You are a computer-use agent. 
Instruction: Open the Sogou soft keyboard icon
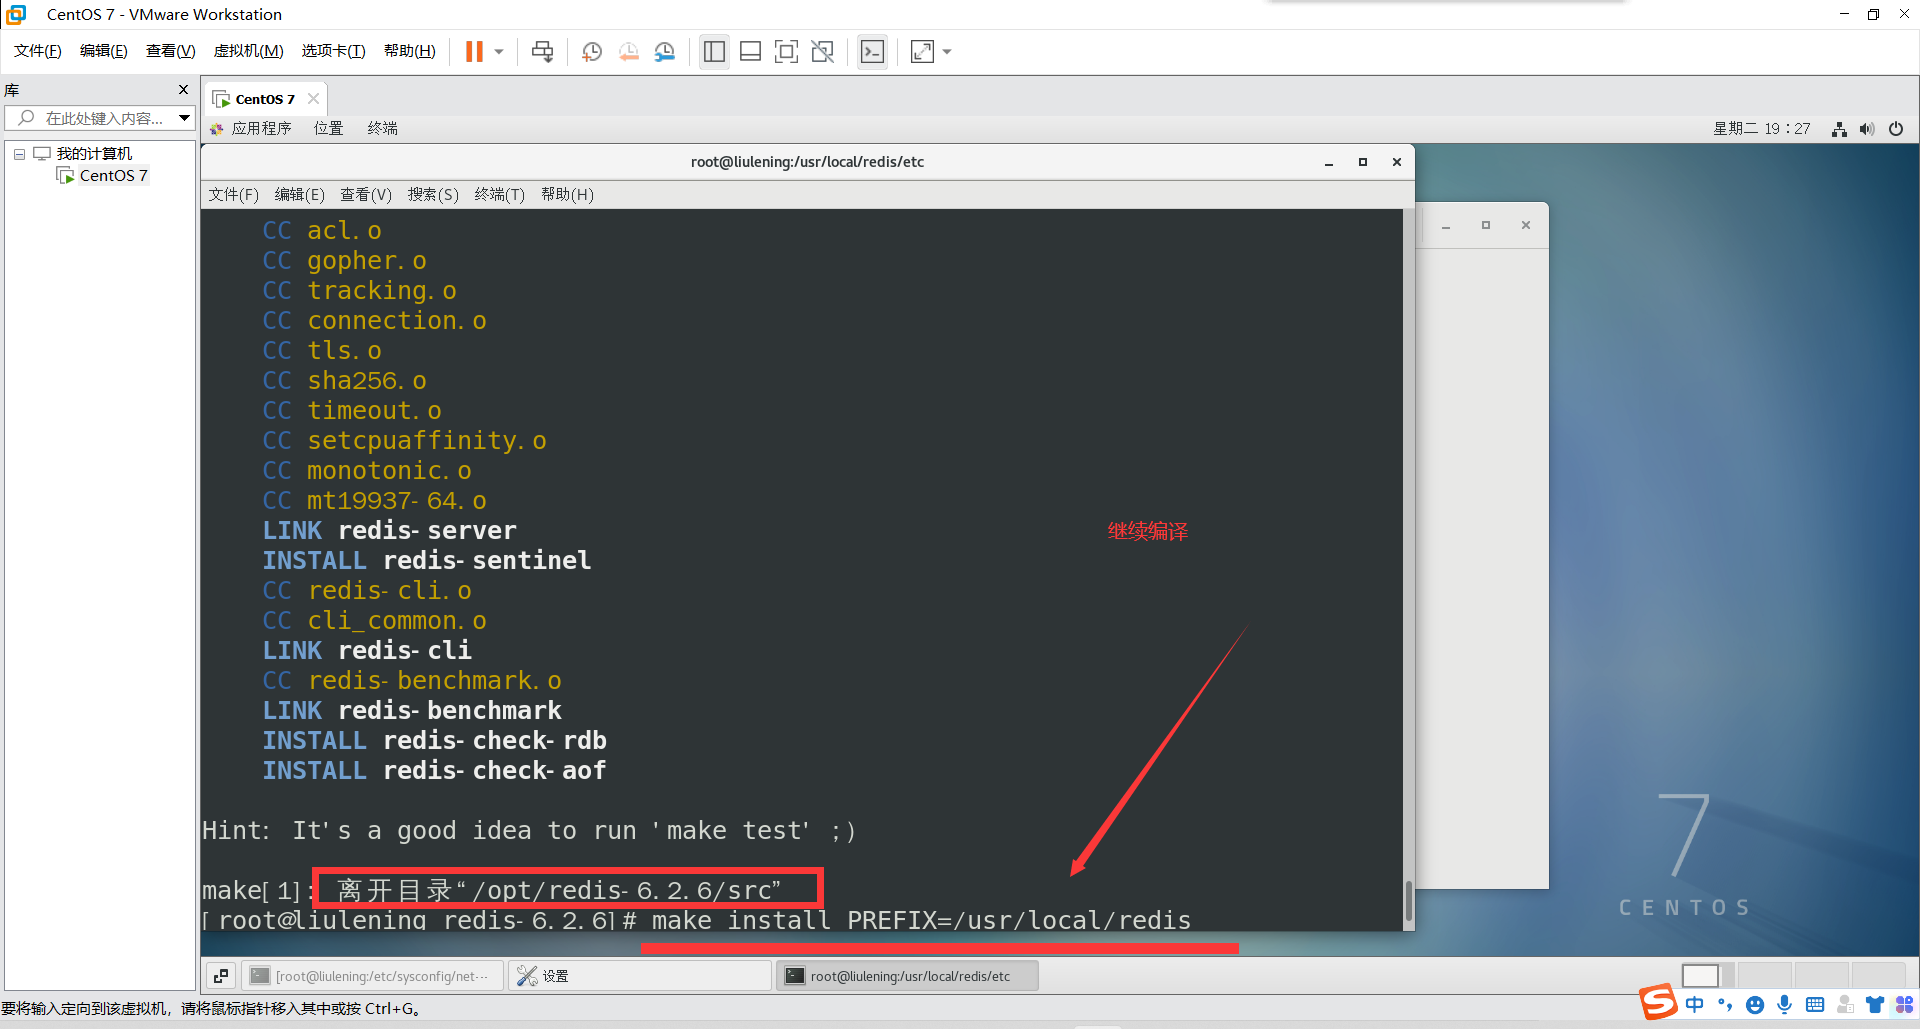click(x=1814, y=1004)
